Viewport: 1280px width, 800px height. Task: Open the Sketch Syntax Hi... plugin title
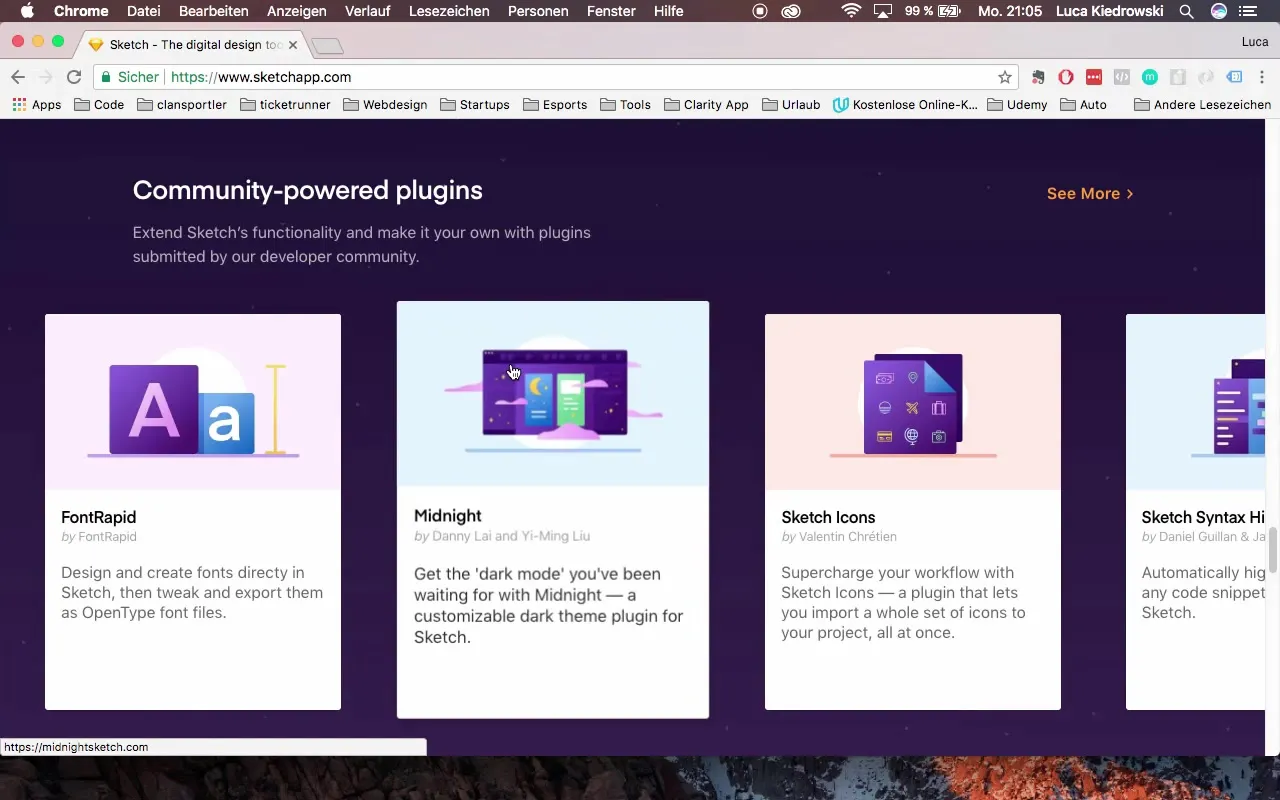pos(1203,517)
